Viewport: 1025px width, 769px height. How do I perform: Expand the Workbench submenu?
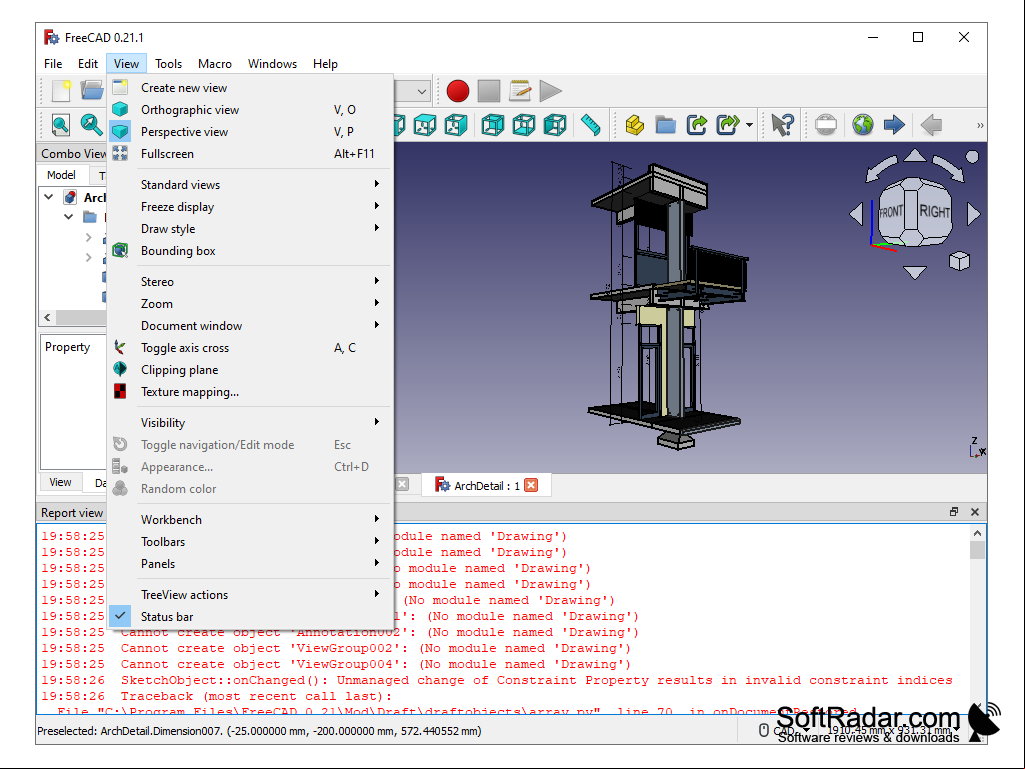point(250,520)
